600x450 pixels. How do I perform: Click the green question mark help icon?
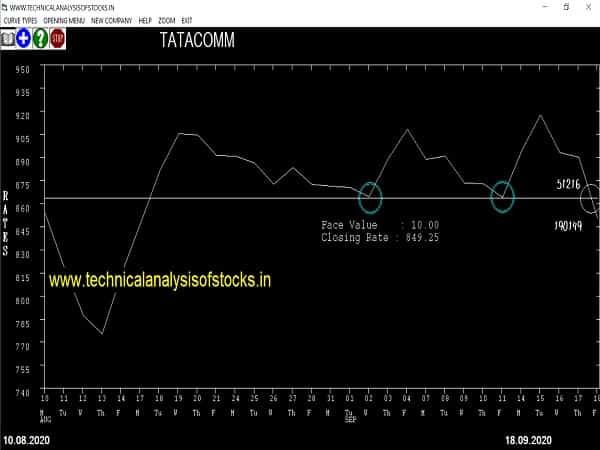click(x=40, y=38)
